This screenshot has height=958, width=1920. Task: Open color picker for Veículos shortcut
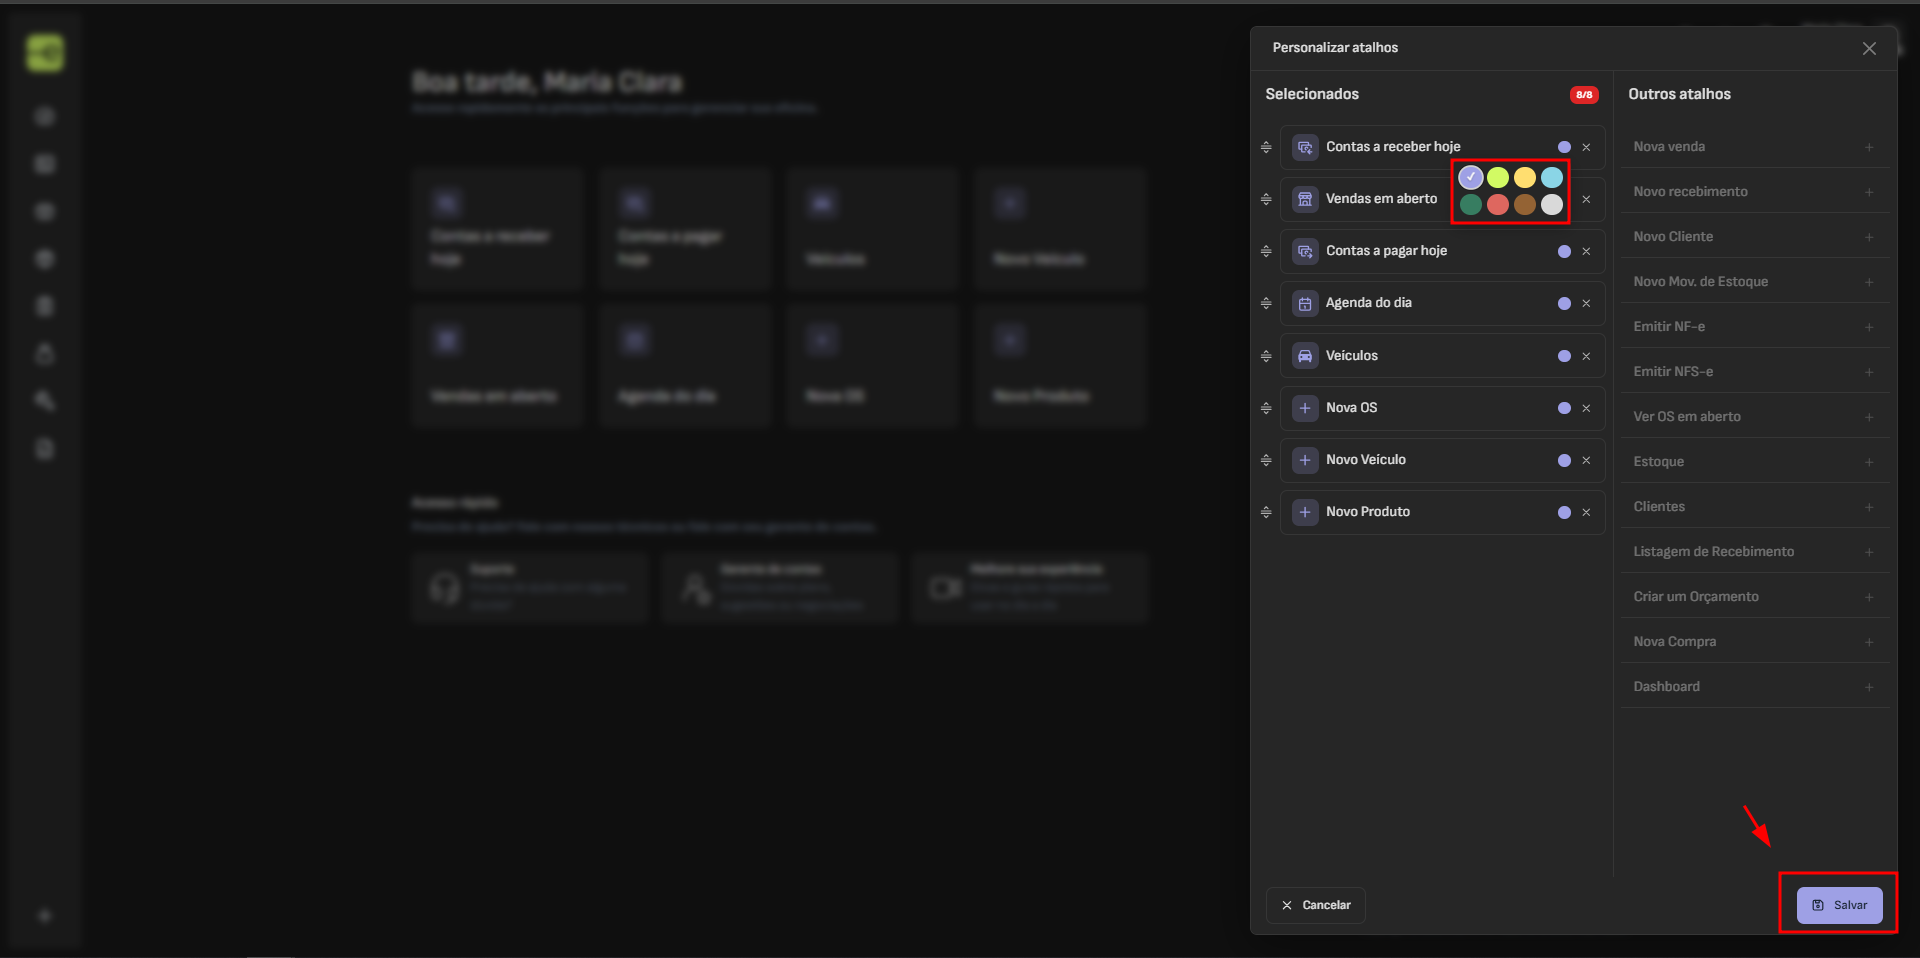(1564, 356)
